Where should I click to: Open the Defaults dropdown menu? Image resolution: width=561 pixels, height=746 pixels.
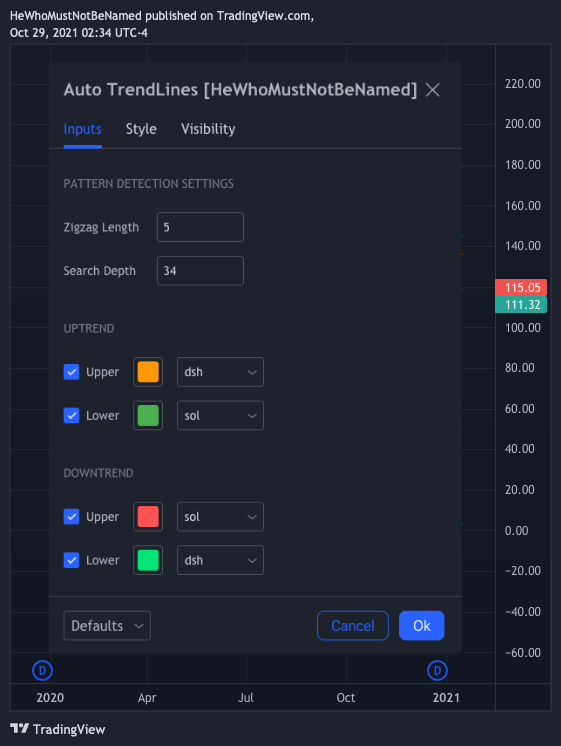[107, 626]
